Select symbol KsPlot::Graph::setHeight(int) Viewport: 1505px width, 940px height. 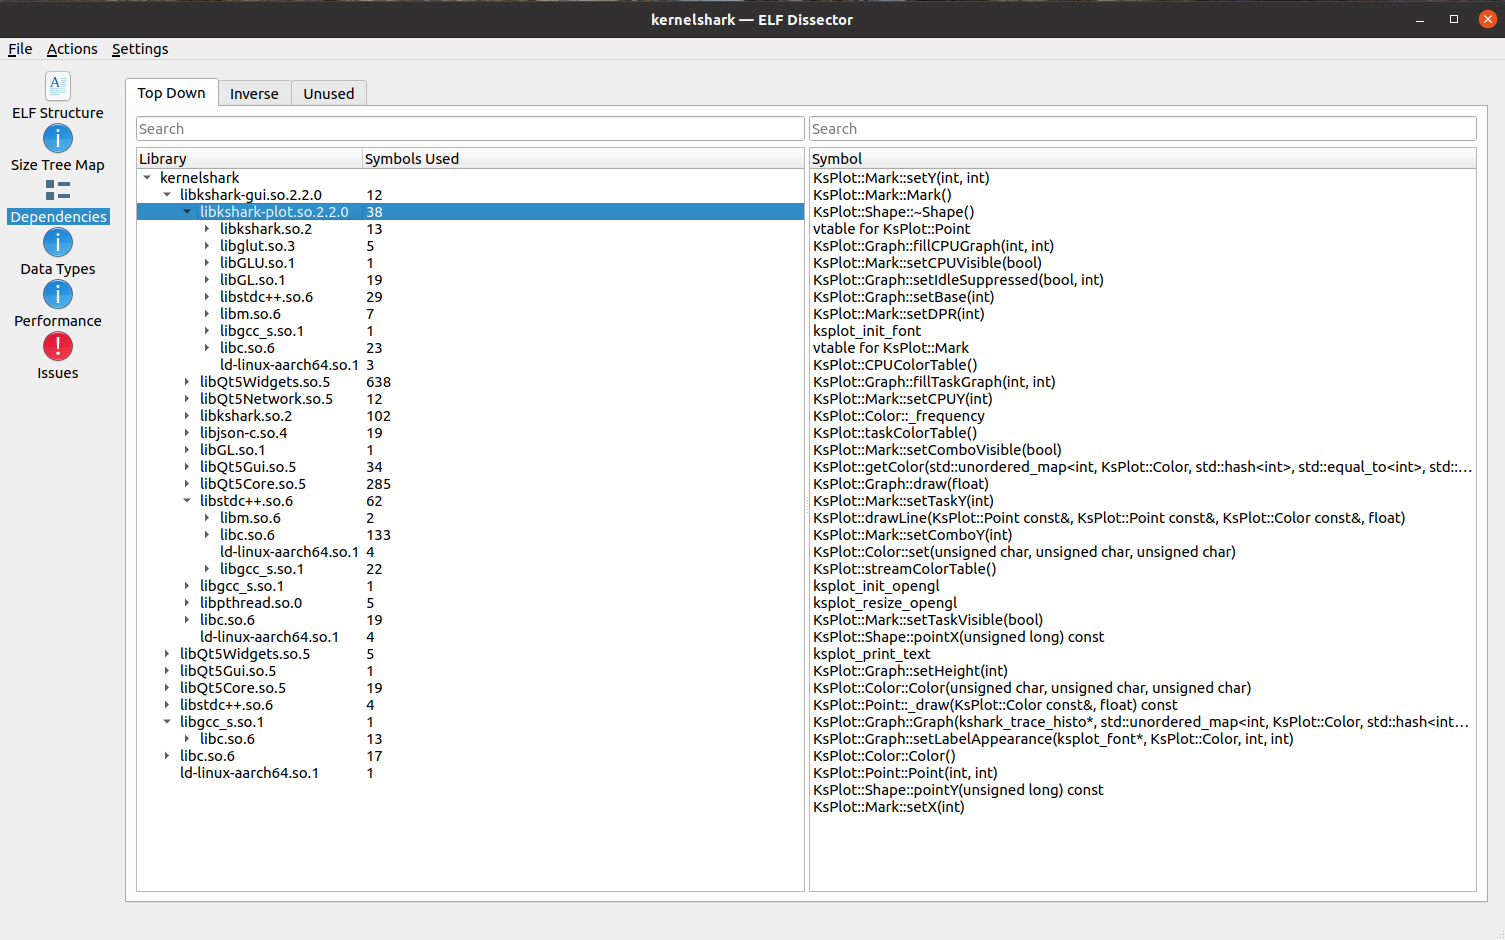pyautogui.click(x=910, y=671)
